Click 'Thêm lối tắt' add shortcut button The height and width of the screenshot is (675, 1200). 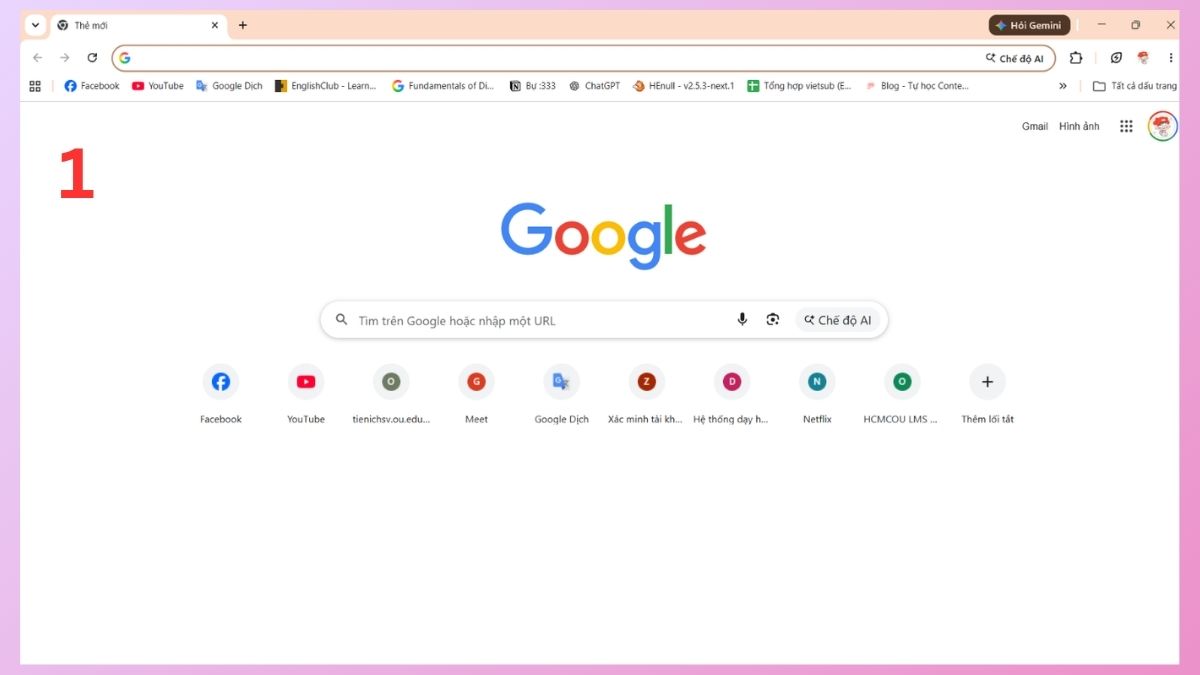[987, 394]
